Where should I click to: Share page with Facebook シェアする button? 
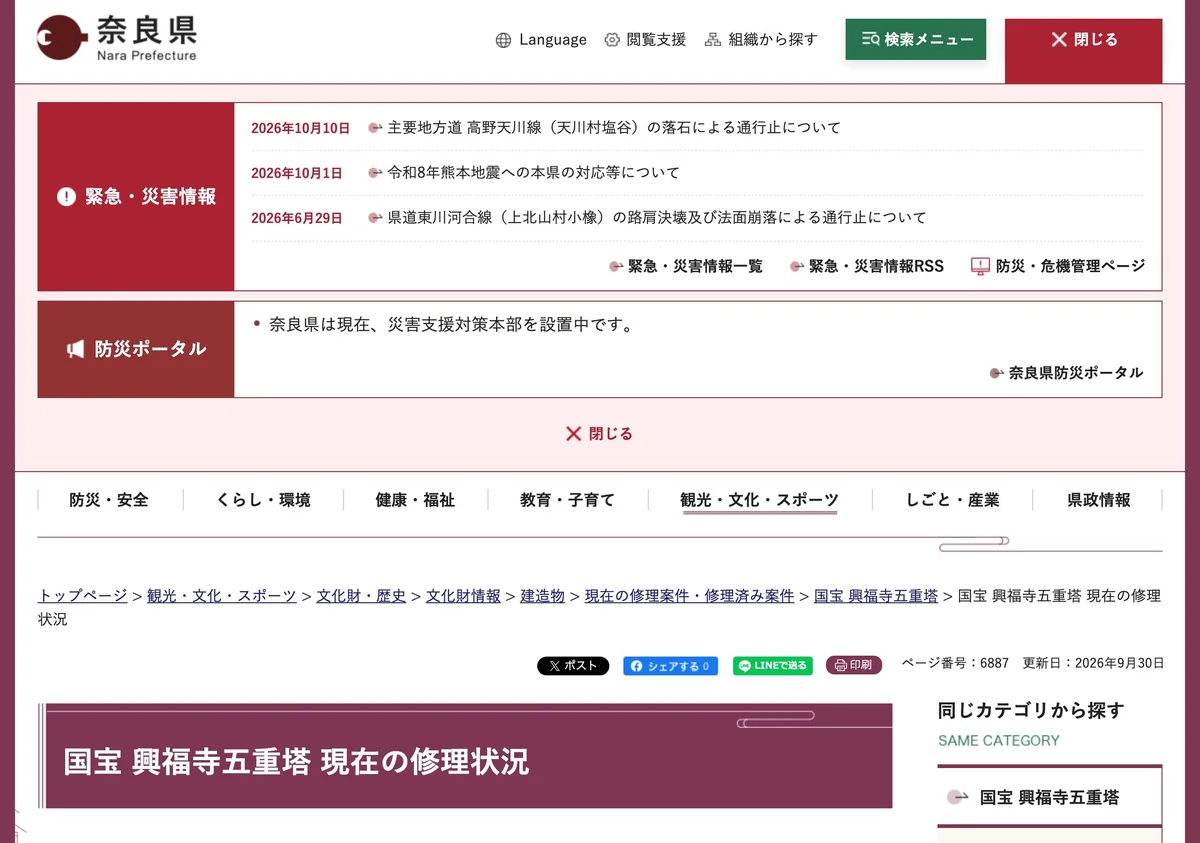click(670, 666)
